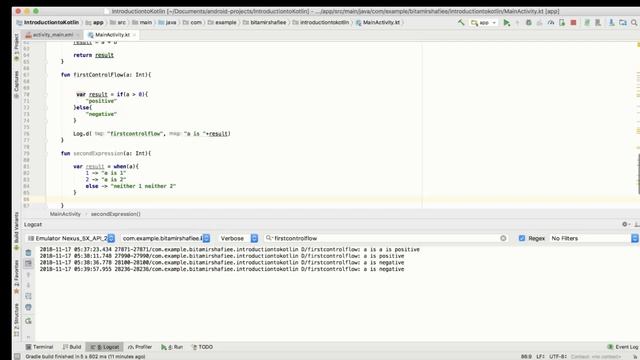
Task: Open the 2: Favorites side panel
Action: (16, 277)
